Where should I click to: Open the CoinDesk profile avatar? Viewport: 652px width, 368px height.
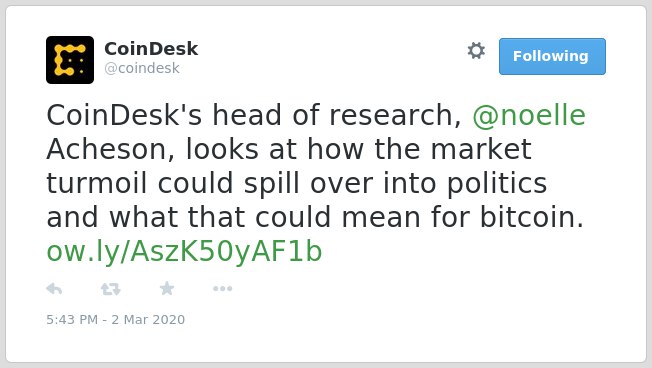(70, 60)
